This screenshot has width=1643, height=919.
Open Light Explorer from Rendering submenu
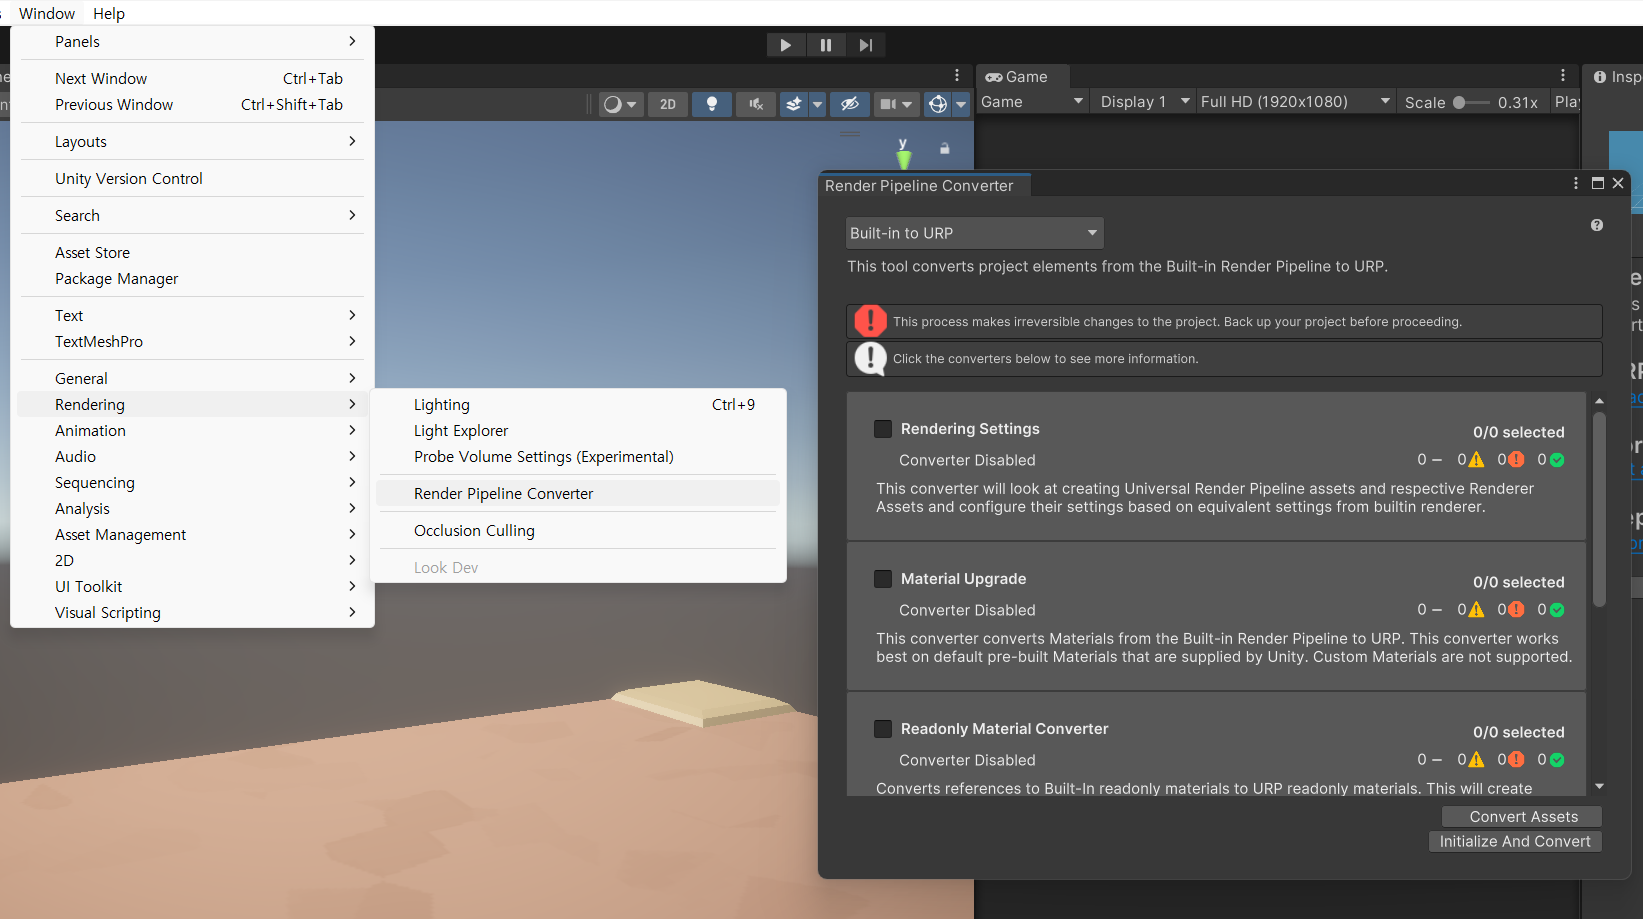click(x=578, y=431)
